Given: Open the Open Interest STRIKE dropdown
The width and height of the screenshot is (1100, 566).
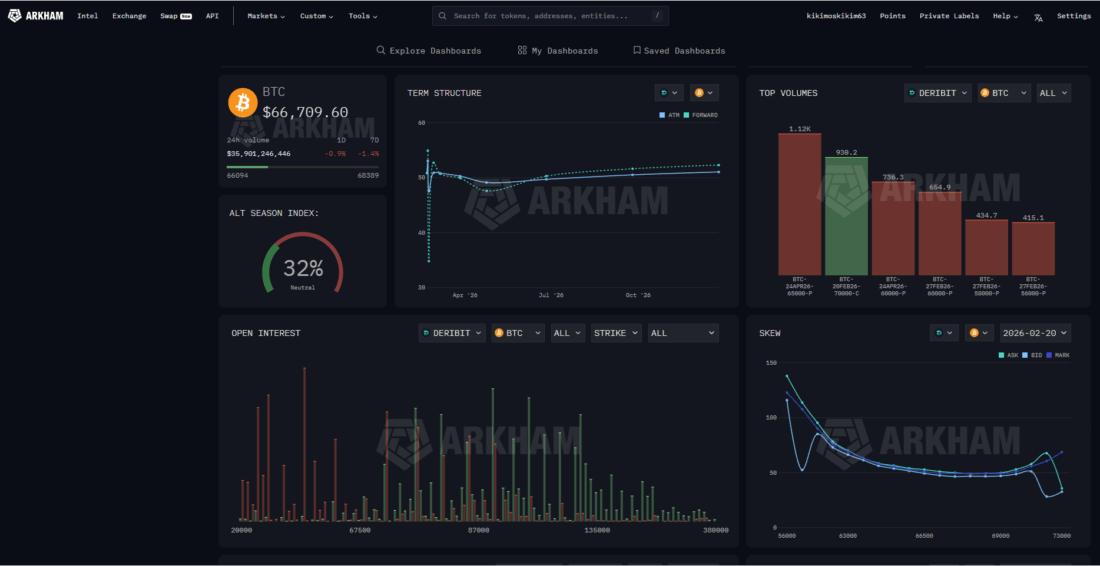Looking at the screenshot, I should [x=616, y=333].
